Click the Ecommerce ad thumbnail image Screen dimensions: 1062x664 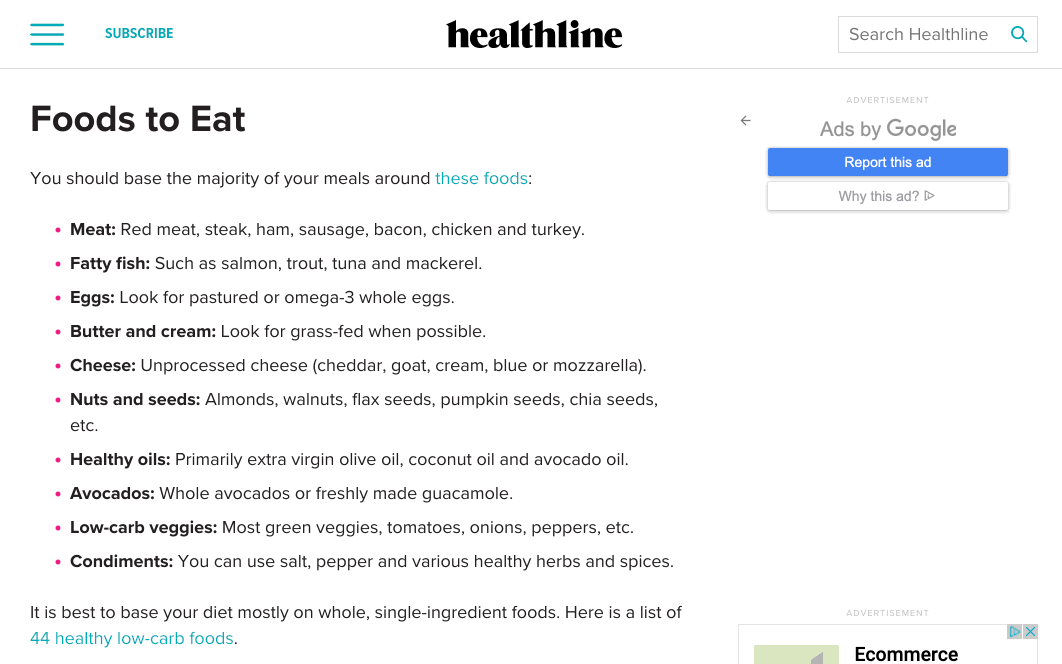796,655
